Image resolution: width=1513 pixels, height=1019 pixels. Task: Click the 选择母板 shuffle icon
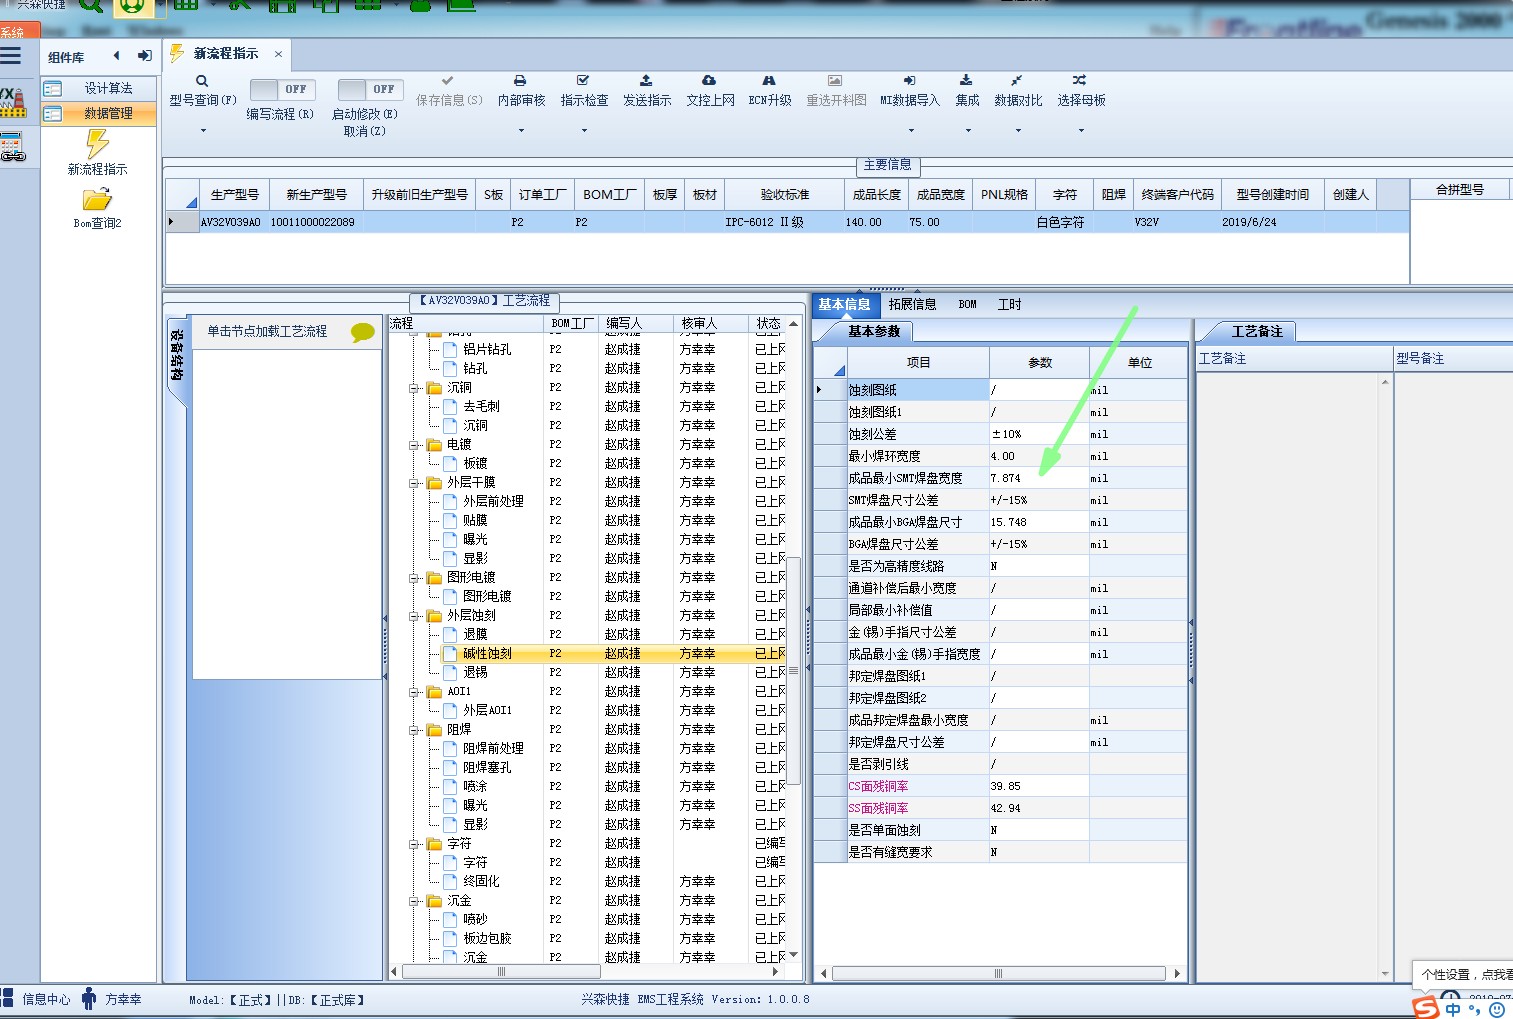tap(1079, 80)
